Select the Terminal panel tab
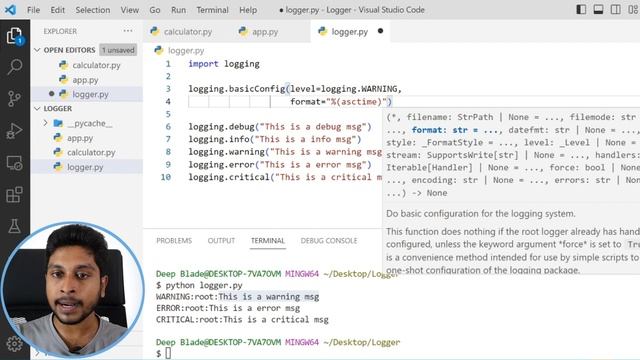The width and height of the screenshot is (640, 360). 268,241
